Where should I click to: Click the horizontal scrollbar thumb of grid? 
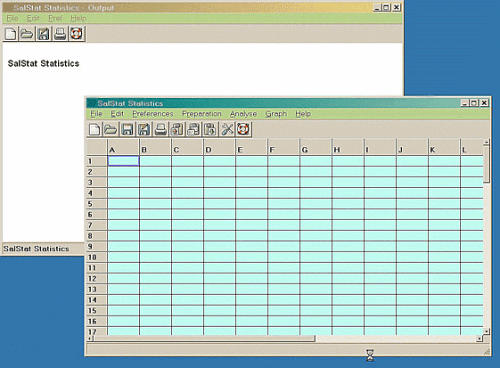coord(204,339)
